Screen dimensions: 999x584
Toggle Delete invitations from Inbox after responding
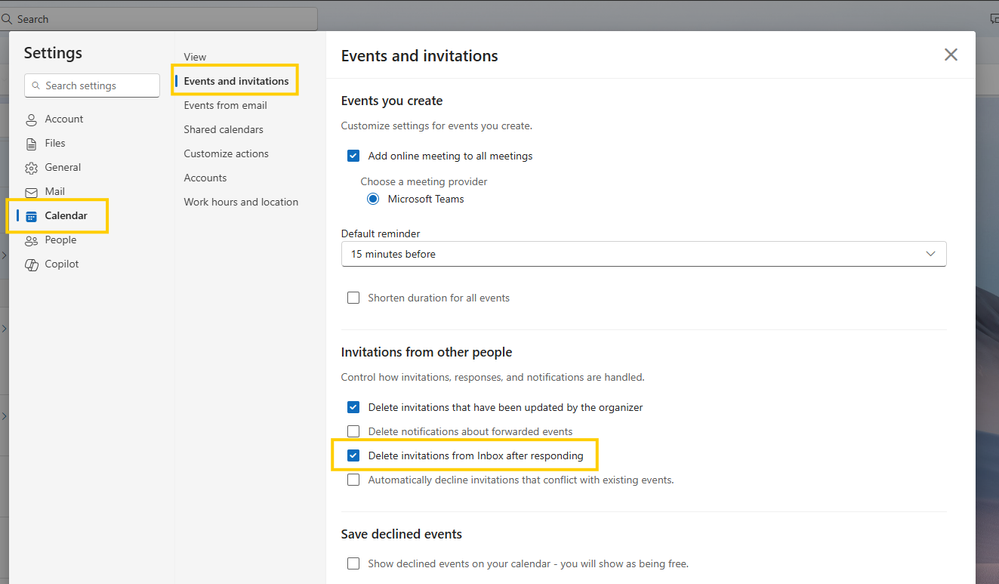pos(353,456)
